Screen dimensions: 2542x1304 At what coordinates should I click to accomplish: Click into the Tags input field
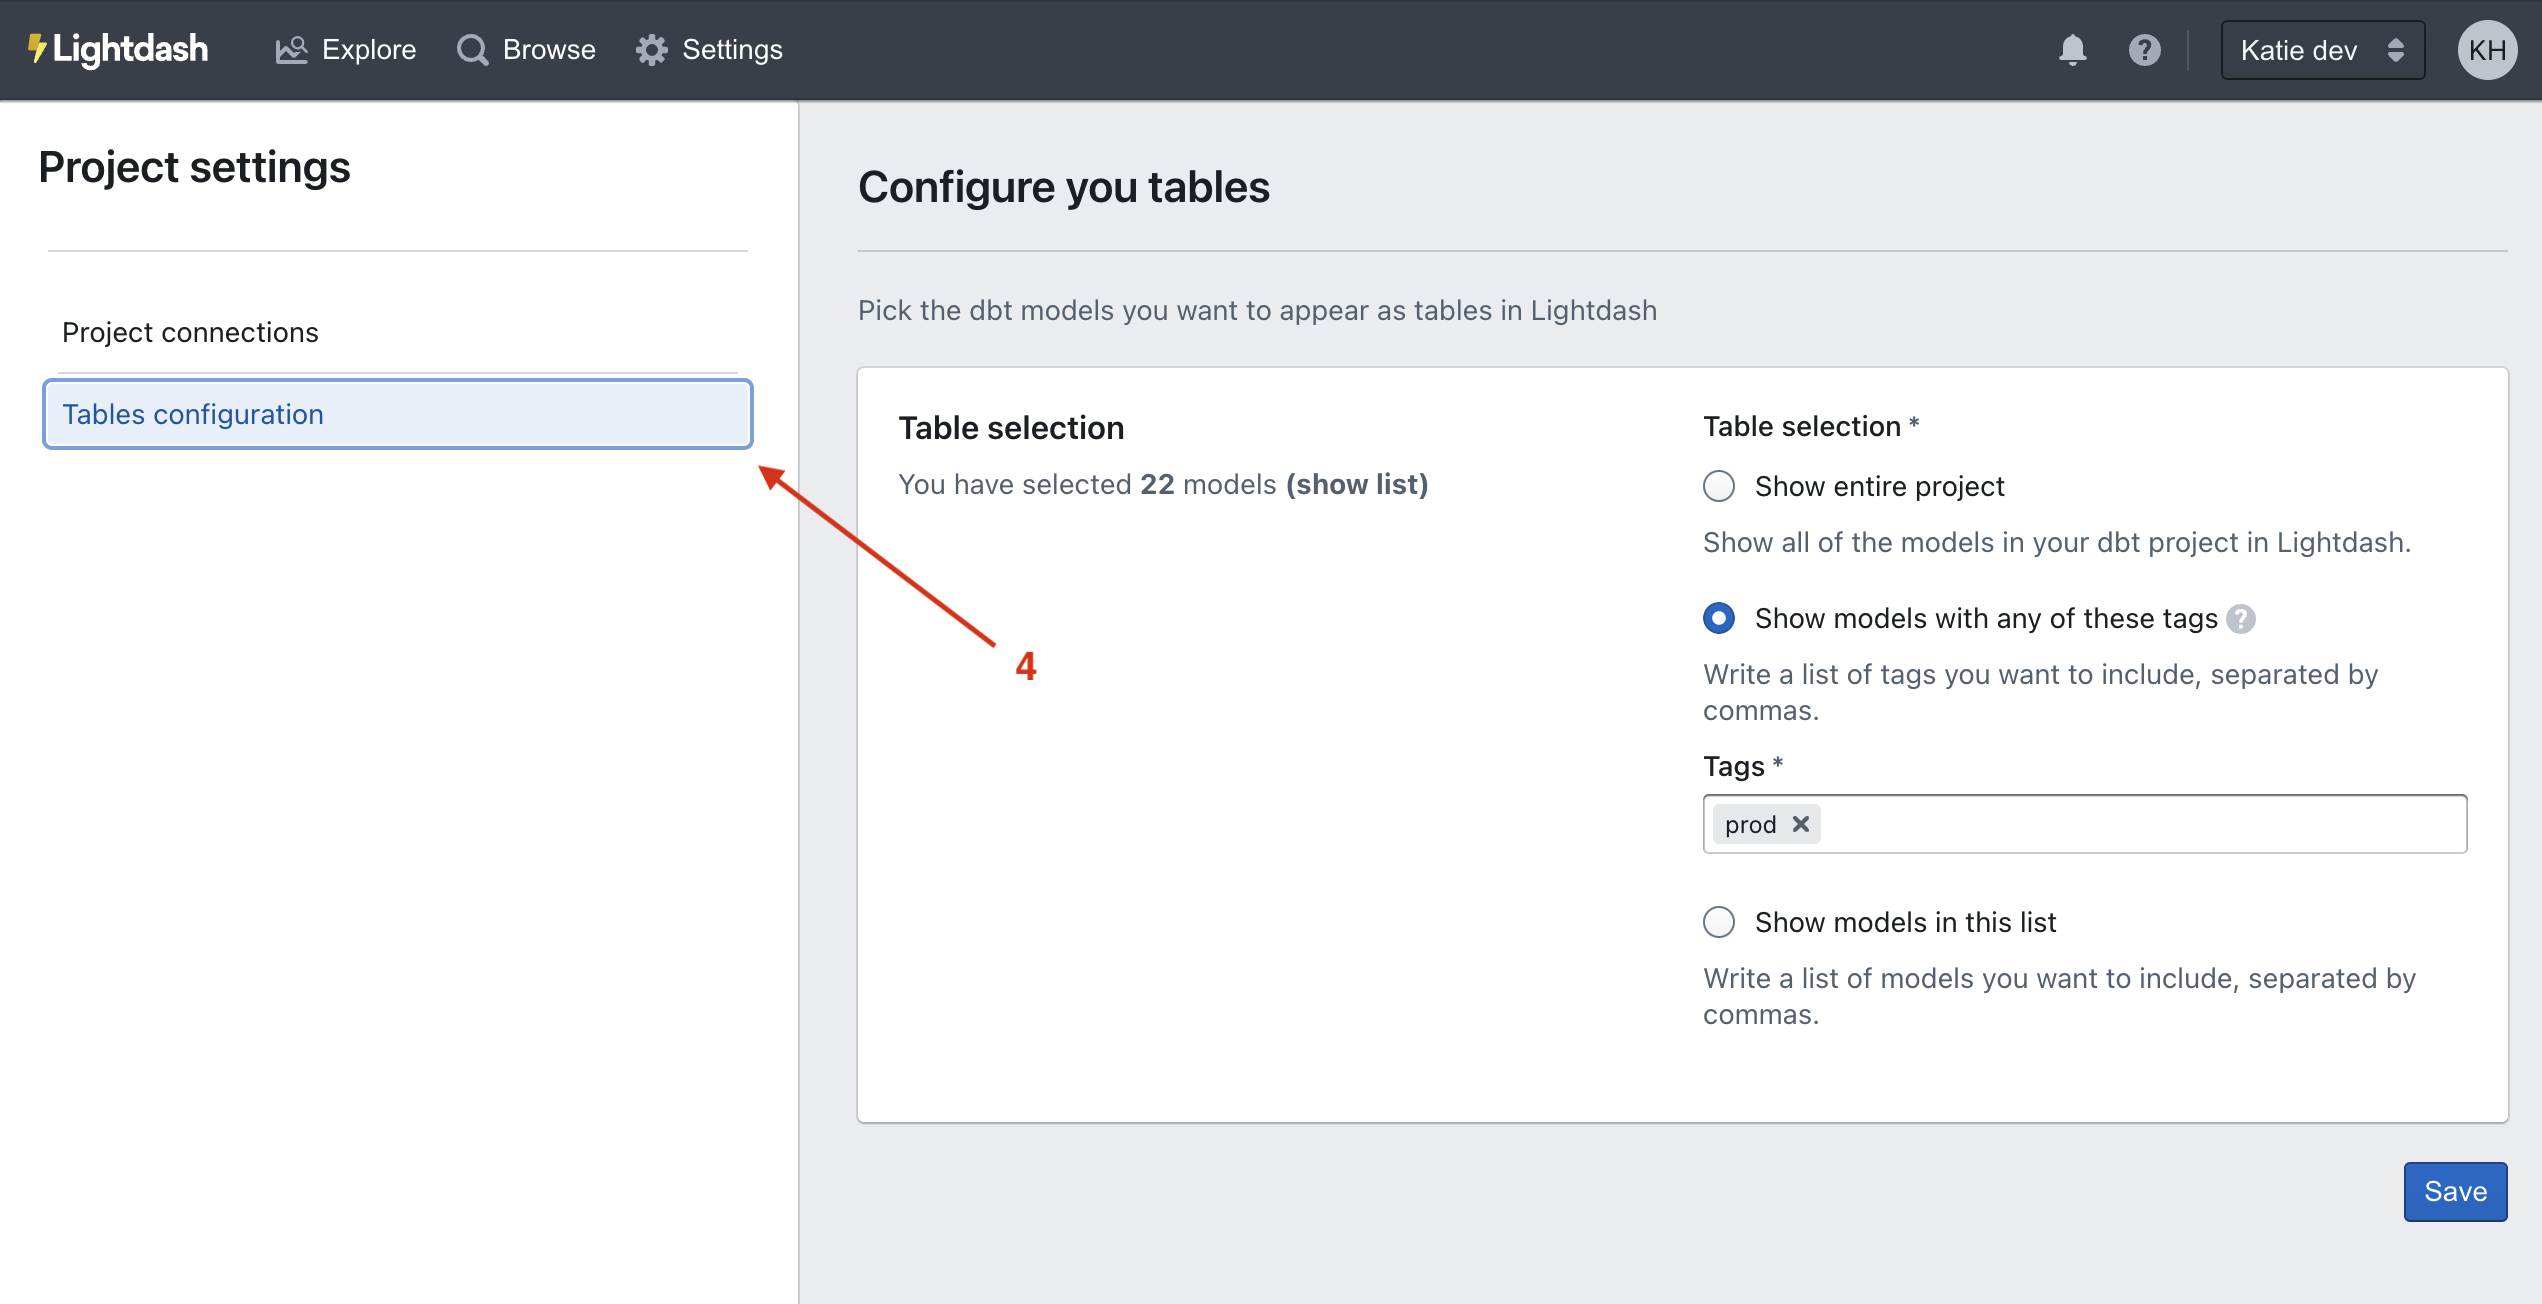pyautogui.click(x=2140, y=824)
